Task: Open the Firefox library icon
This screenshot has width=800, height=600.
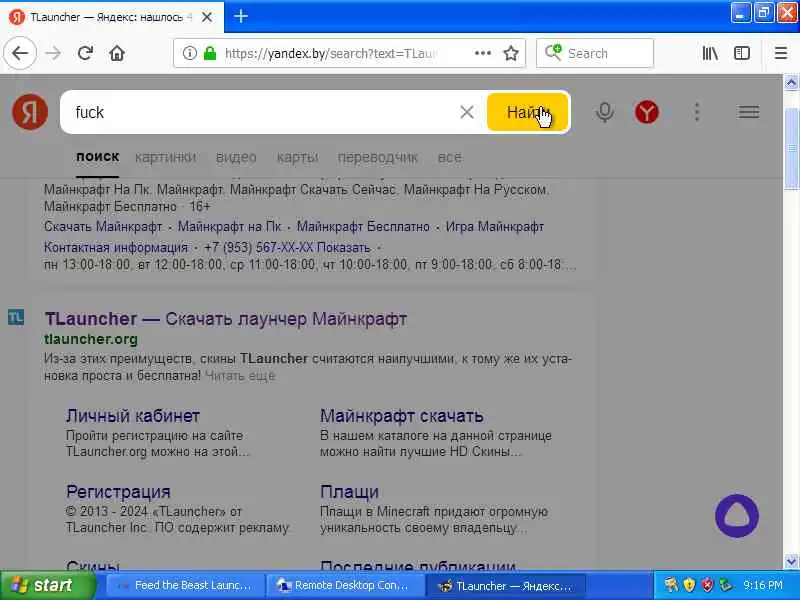Action: pos(710,53)
